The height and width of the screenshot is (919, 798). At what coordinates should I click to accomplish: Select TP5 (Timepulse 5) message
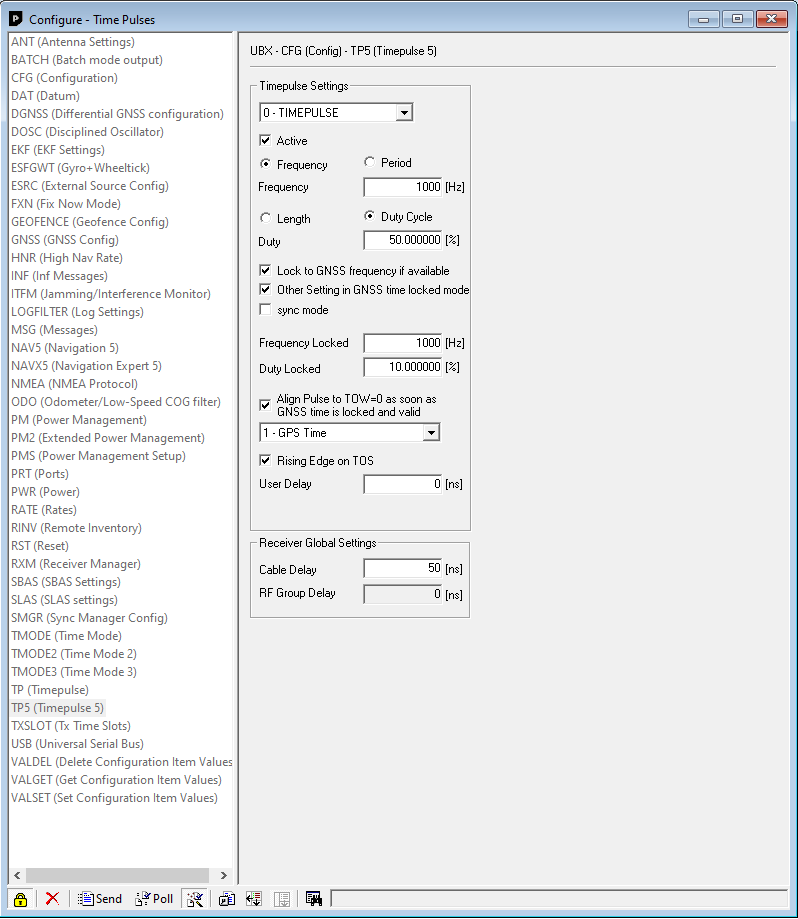tap(57, 708)
